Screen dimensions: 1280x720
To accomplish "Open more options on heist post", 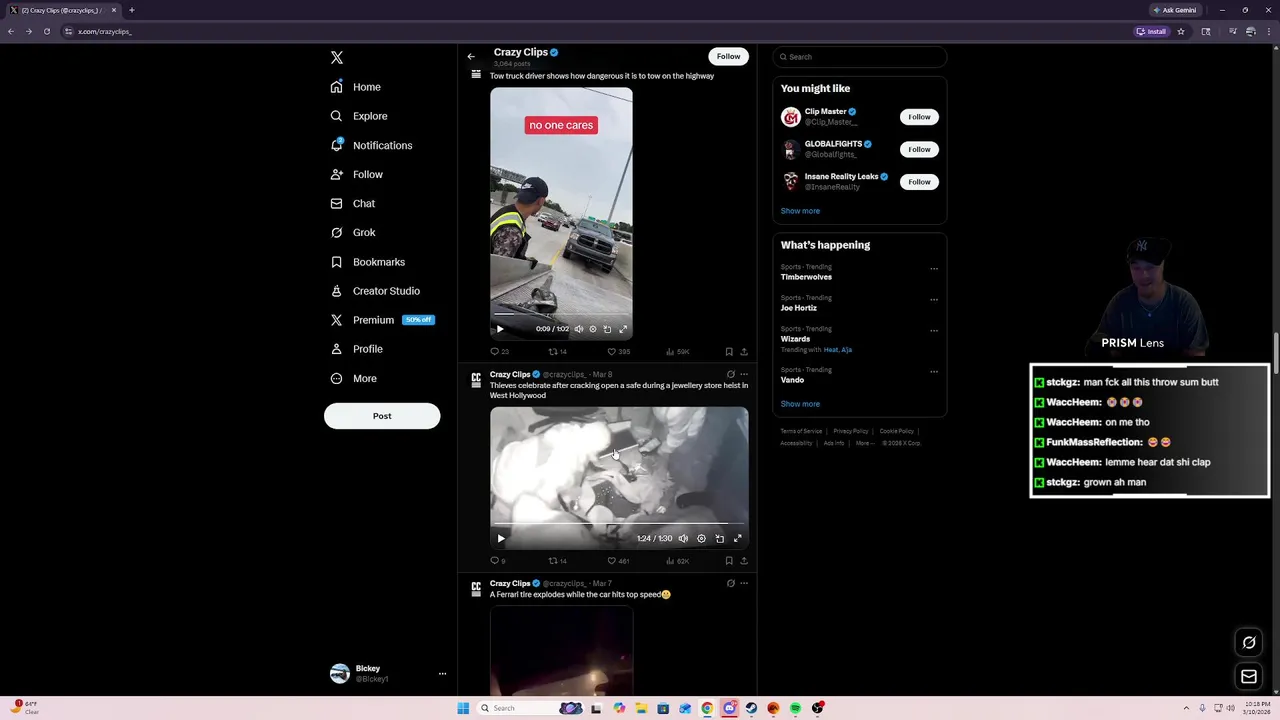I will (x=744, y=374).
